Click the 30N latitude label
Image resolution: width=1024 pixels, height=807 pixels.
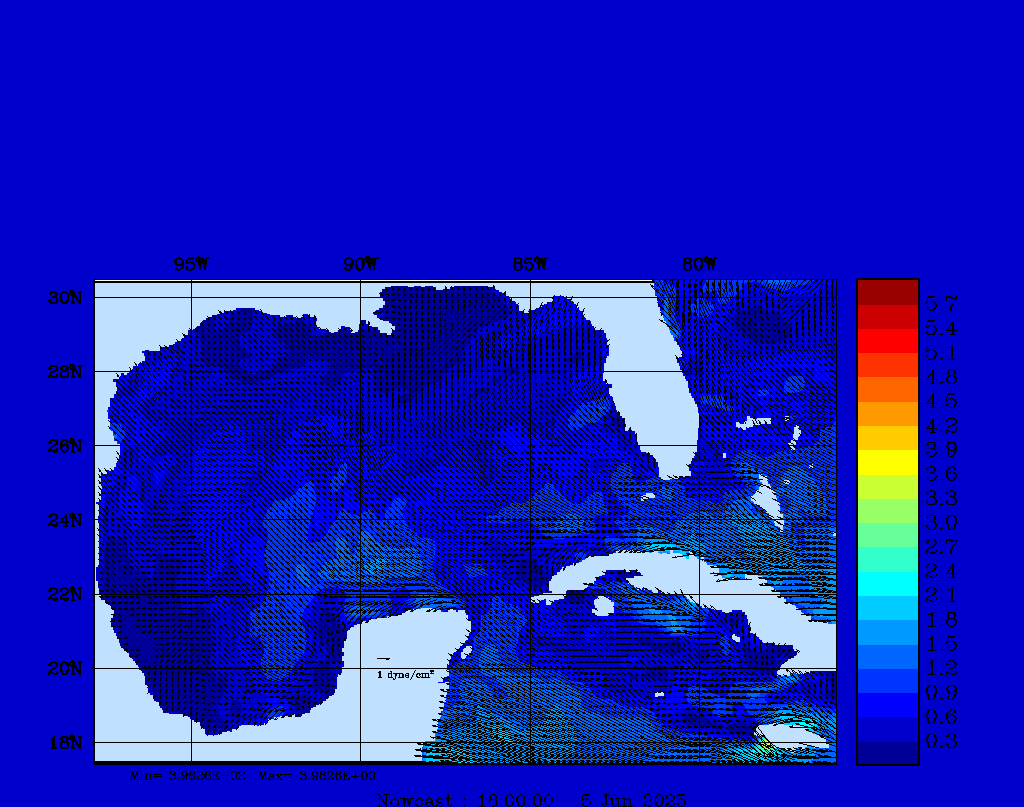coord(63,298)
